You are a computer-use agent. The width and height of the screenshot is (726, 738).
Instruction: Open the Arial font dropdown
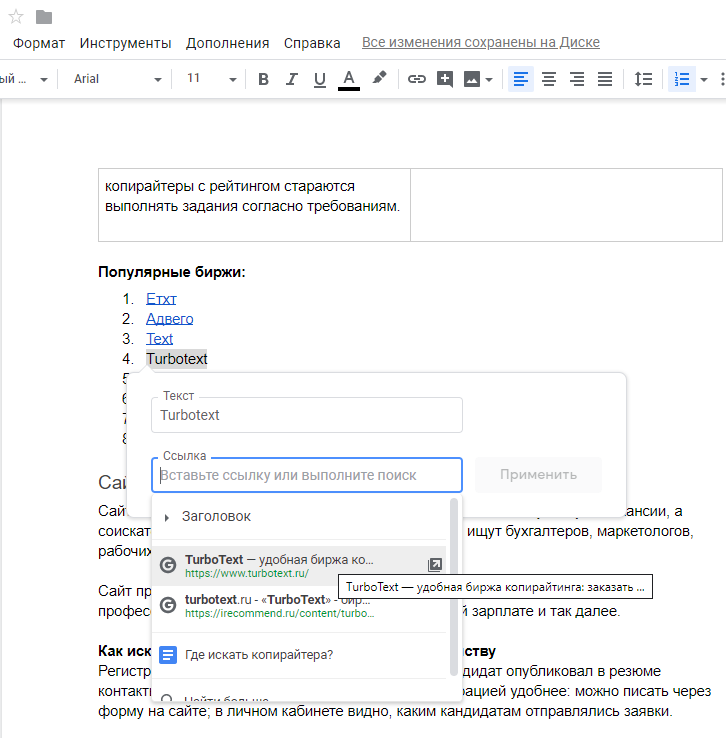[x=118, y=79]
